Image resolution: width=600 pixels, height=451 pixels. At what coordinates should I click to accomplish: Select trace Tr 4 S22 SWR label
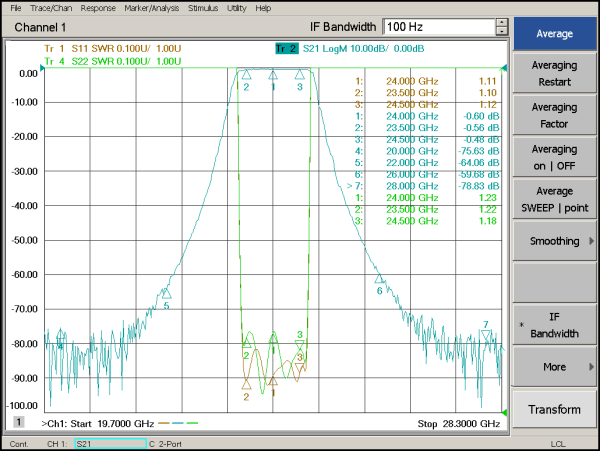coord(112,61)
